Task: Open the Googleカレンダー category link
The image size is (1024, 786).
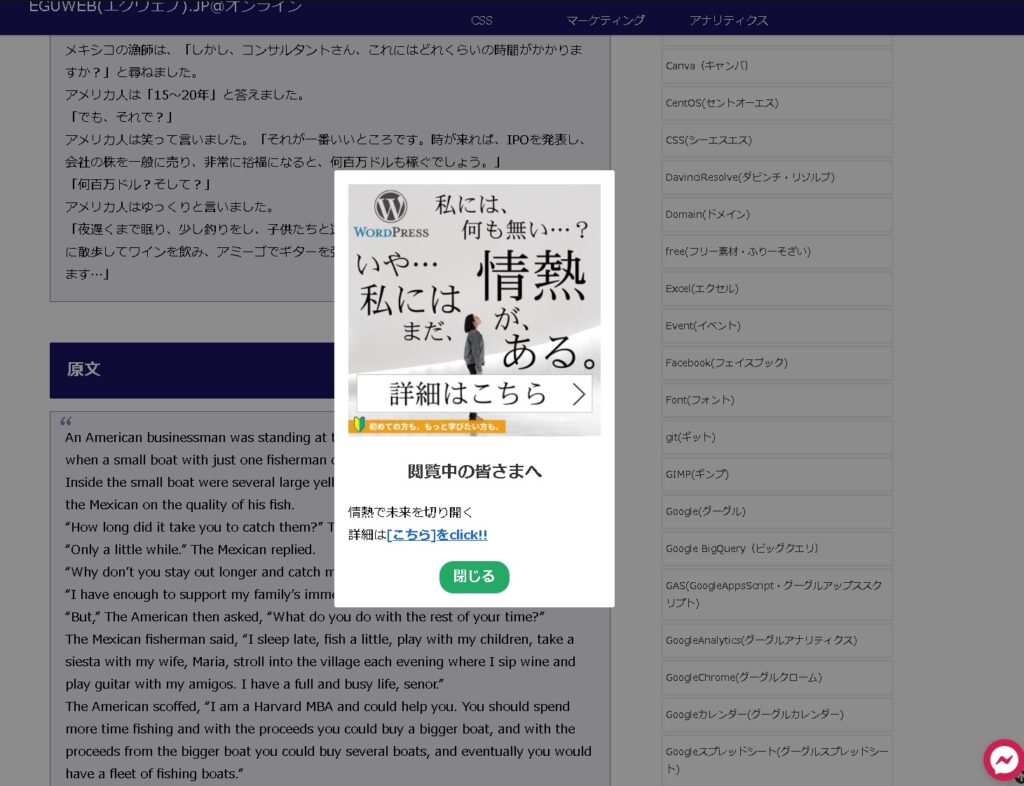Action: click(754, 714)
